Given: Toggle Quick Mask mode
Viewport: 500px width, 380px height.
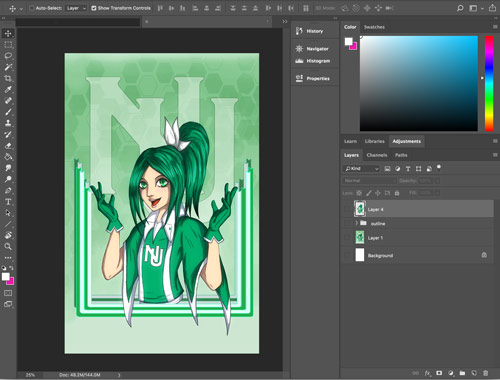Looking at the screenshot, I should pyautogui.click(x=8, y=293).
